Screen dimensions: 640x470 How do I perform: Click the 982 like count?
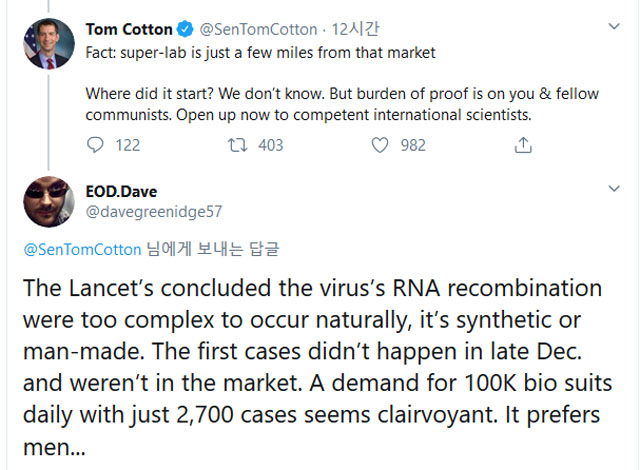point(413,145)
